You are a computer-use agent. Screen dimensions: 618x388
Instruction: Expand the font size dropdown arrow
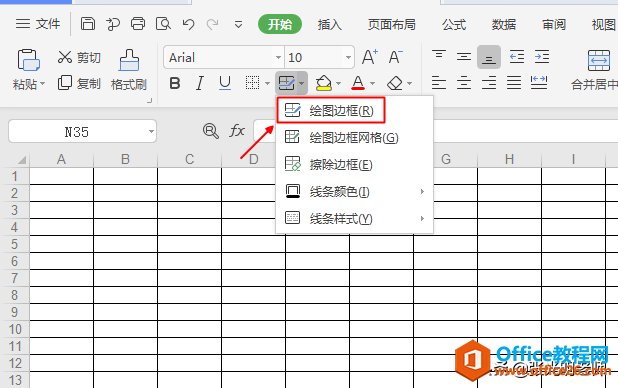[348, 58]
